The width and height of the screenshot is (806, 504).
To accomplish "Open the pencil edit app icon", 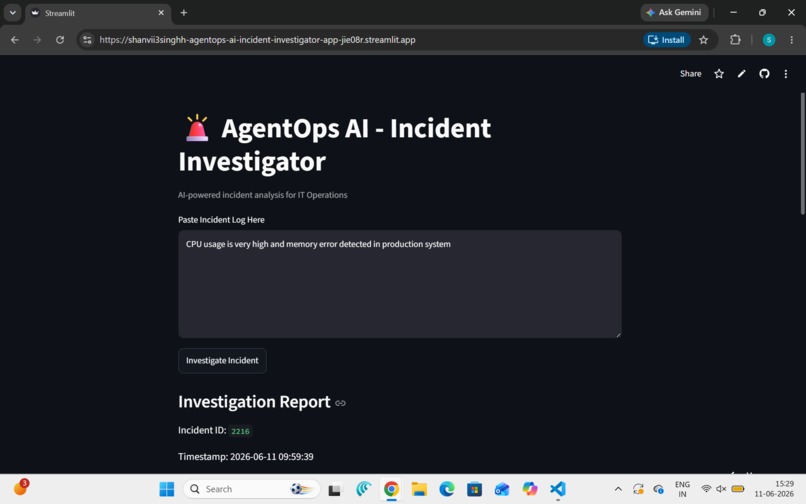I will point(741,74).
